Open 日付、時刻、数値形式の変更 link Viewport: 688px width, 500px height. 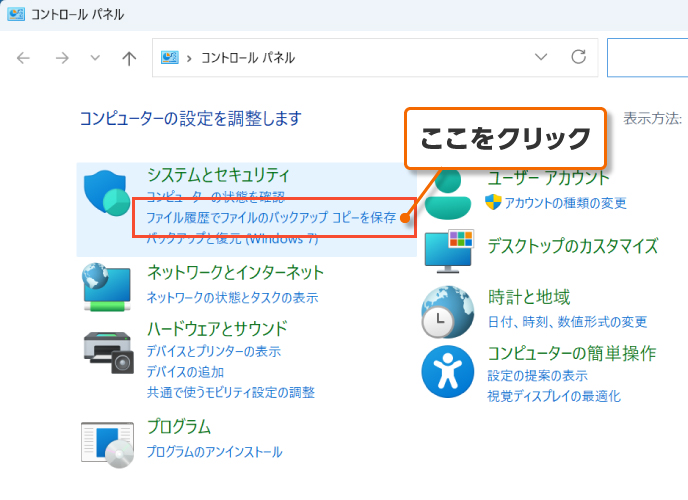(x=567, y=322)
